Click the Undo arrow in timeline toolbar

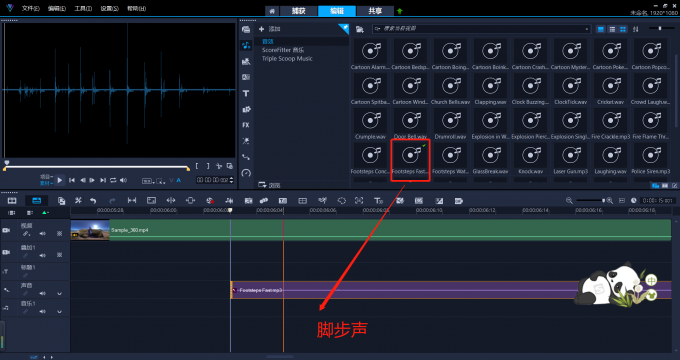(93, 200)
